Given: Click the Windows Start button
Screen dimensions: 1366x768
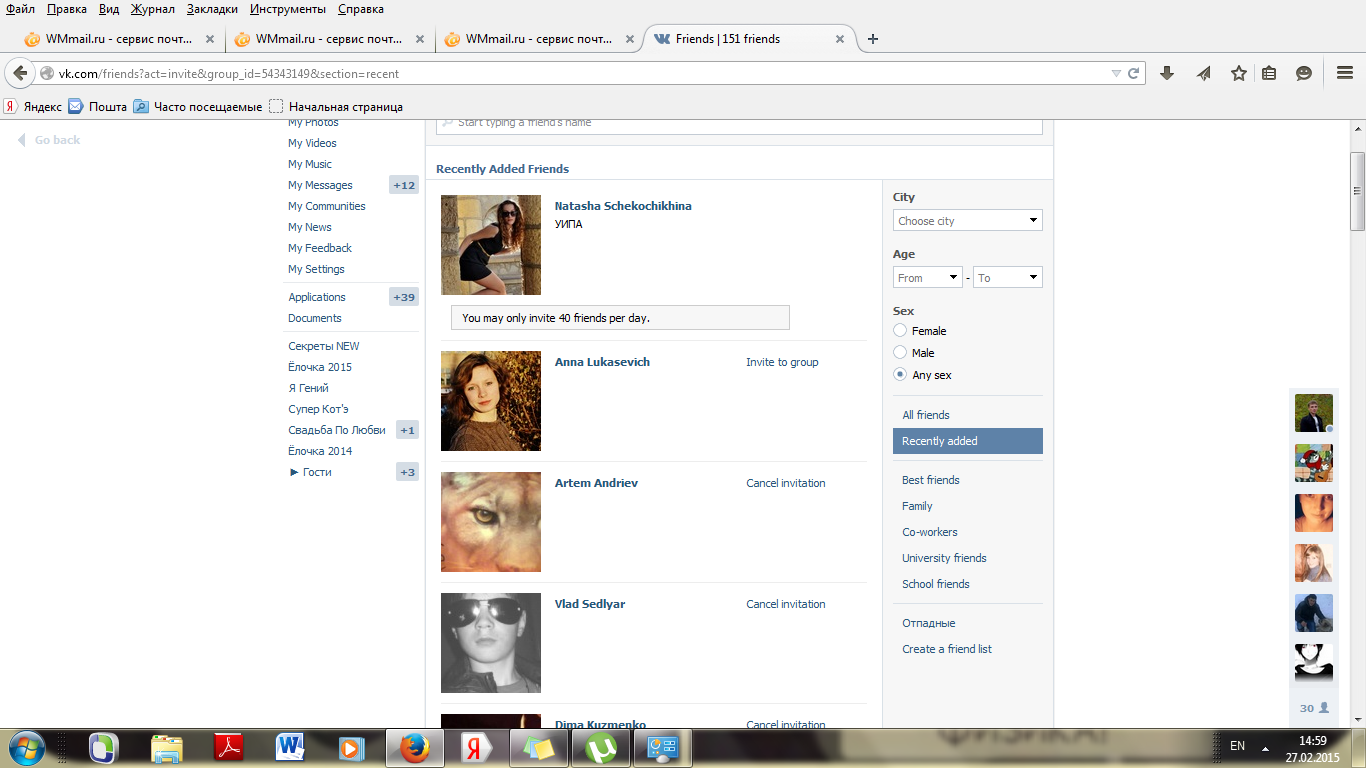Looking at the screenshot, I should (x=26, y=748).
